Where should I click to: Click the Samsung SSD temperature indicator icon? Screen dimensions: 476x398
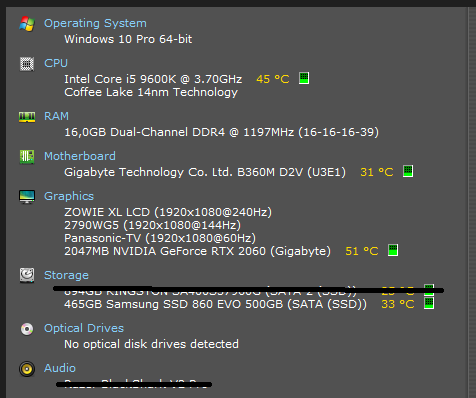(429, 303)
